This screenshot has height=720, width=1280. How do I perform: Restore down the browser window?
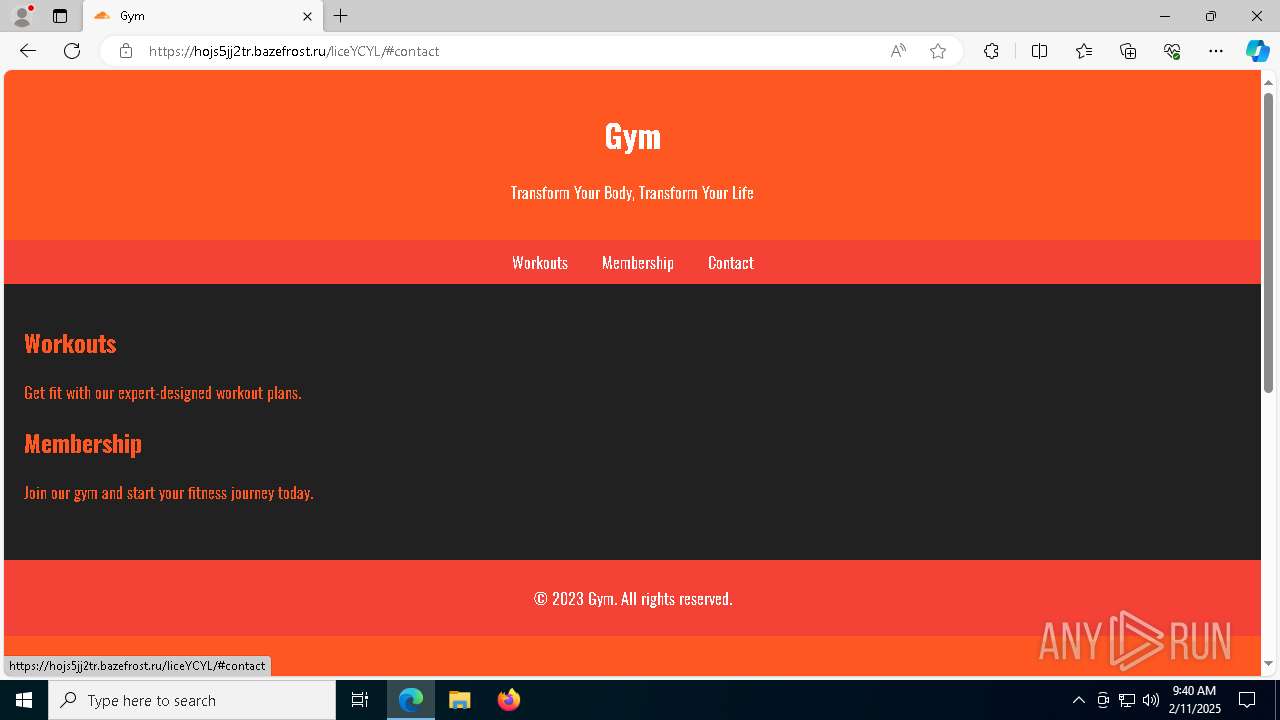[x=1211, y=16]
